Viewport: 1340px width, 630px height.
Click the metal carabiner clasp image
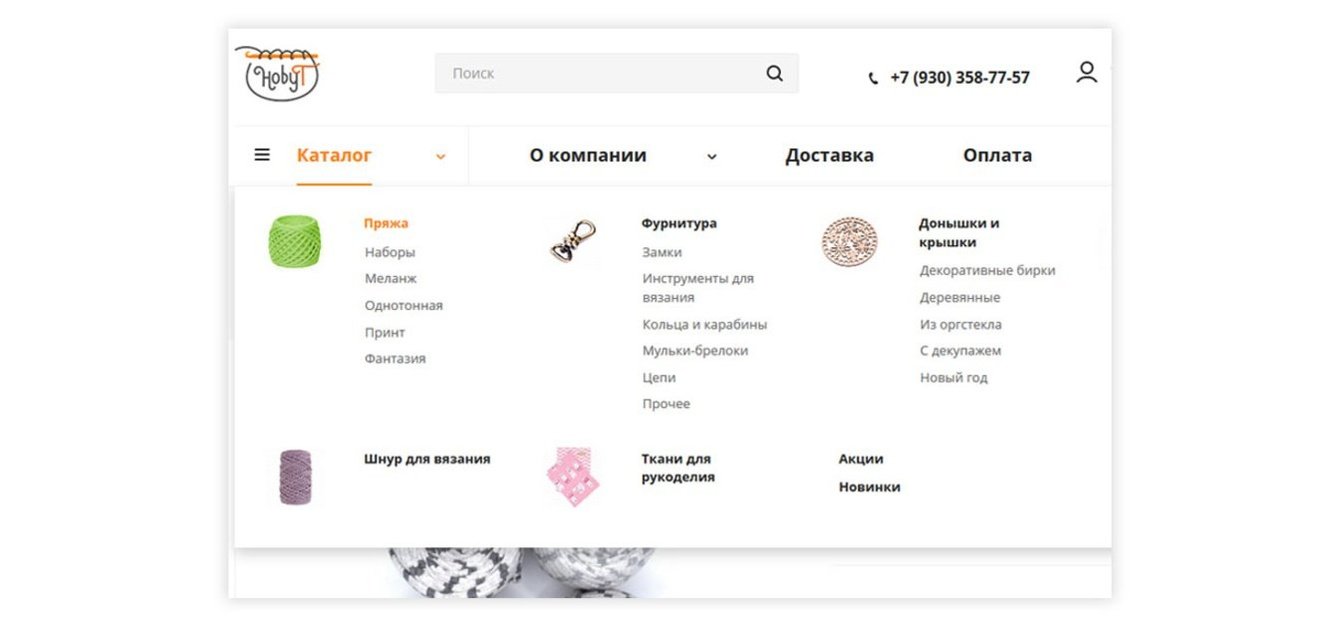[573, 242]
